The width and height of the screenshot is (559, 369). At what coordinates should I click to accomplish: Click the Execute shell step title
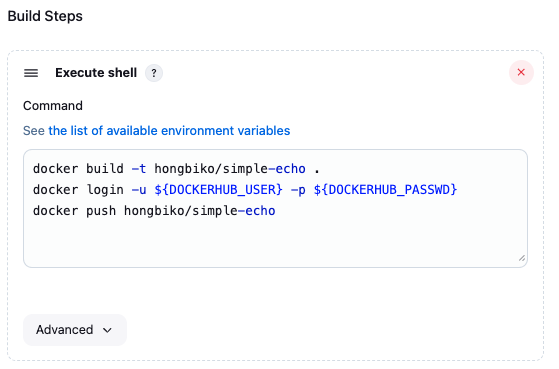96,73
